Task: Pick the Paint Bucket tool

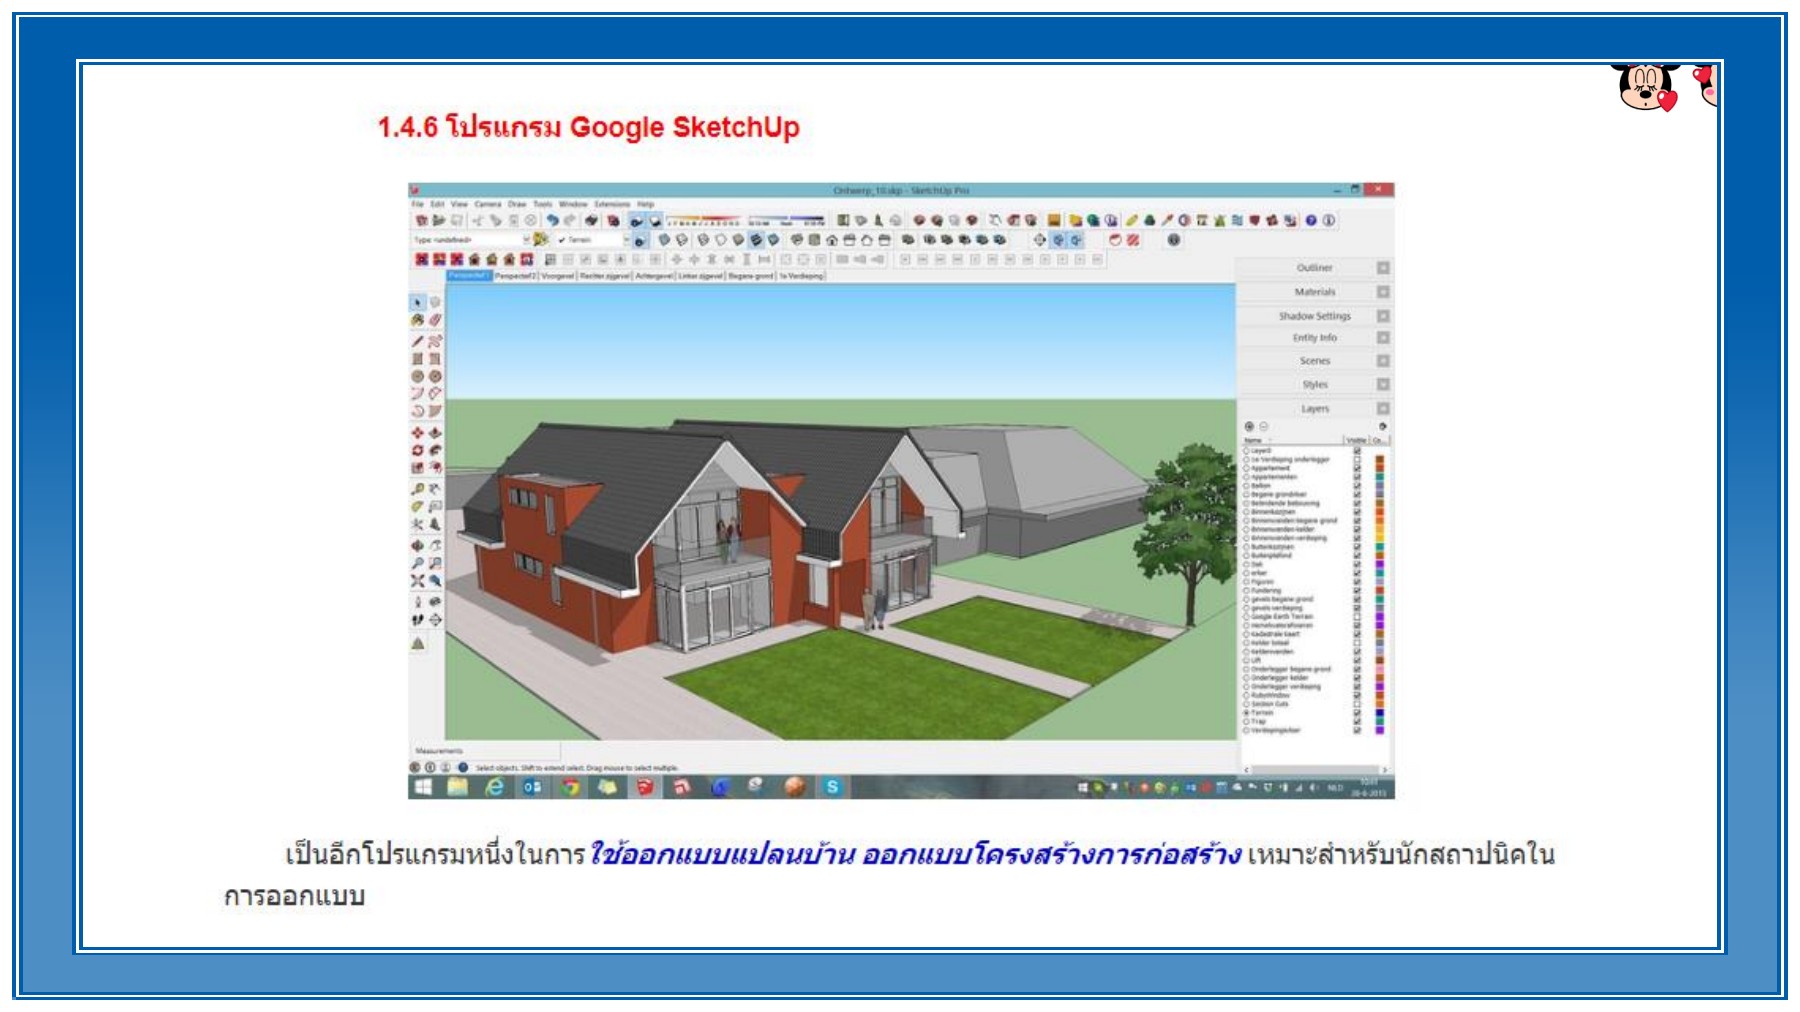Action: click(418, 320)
